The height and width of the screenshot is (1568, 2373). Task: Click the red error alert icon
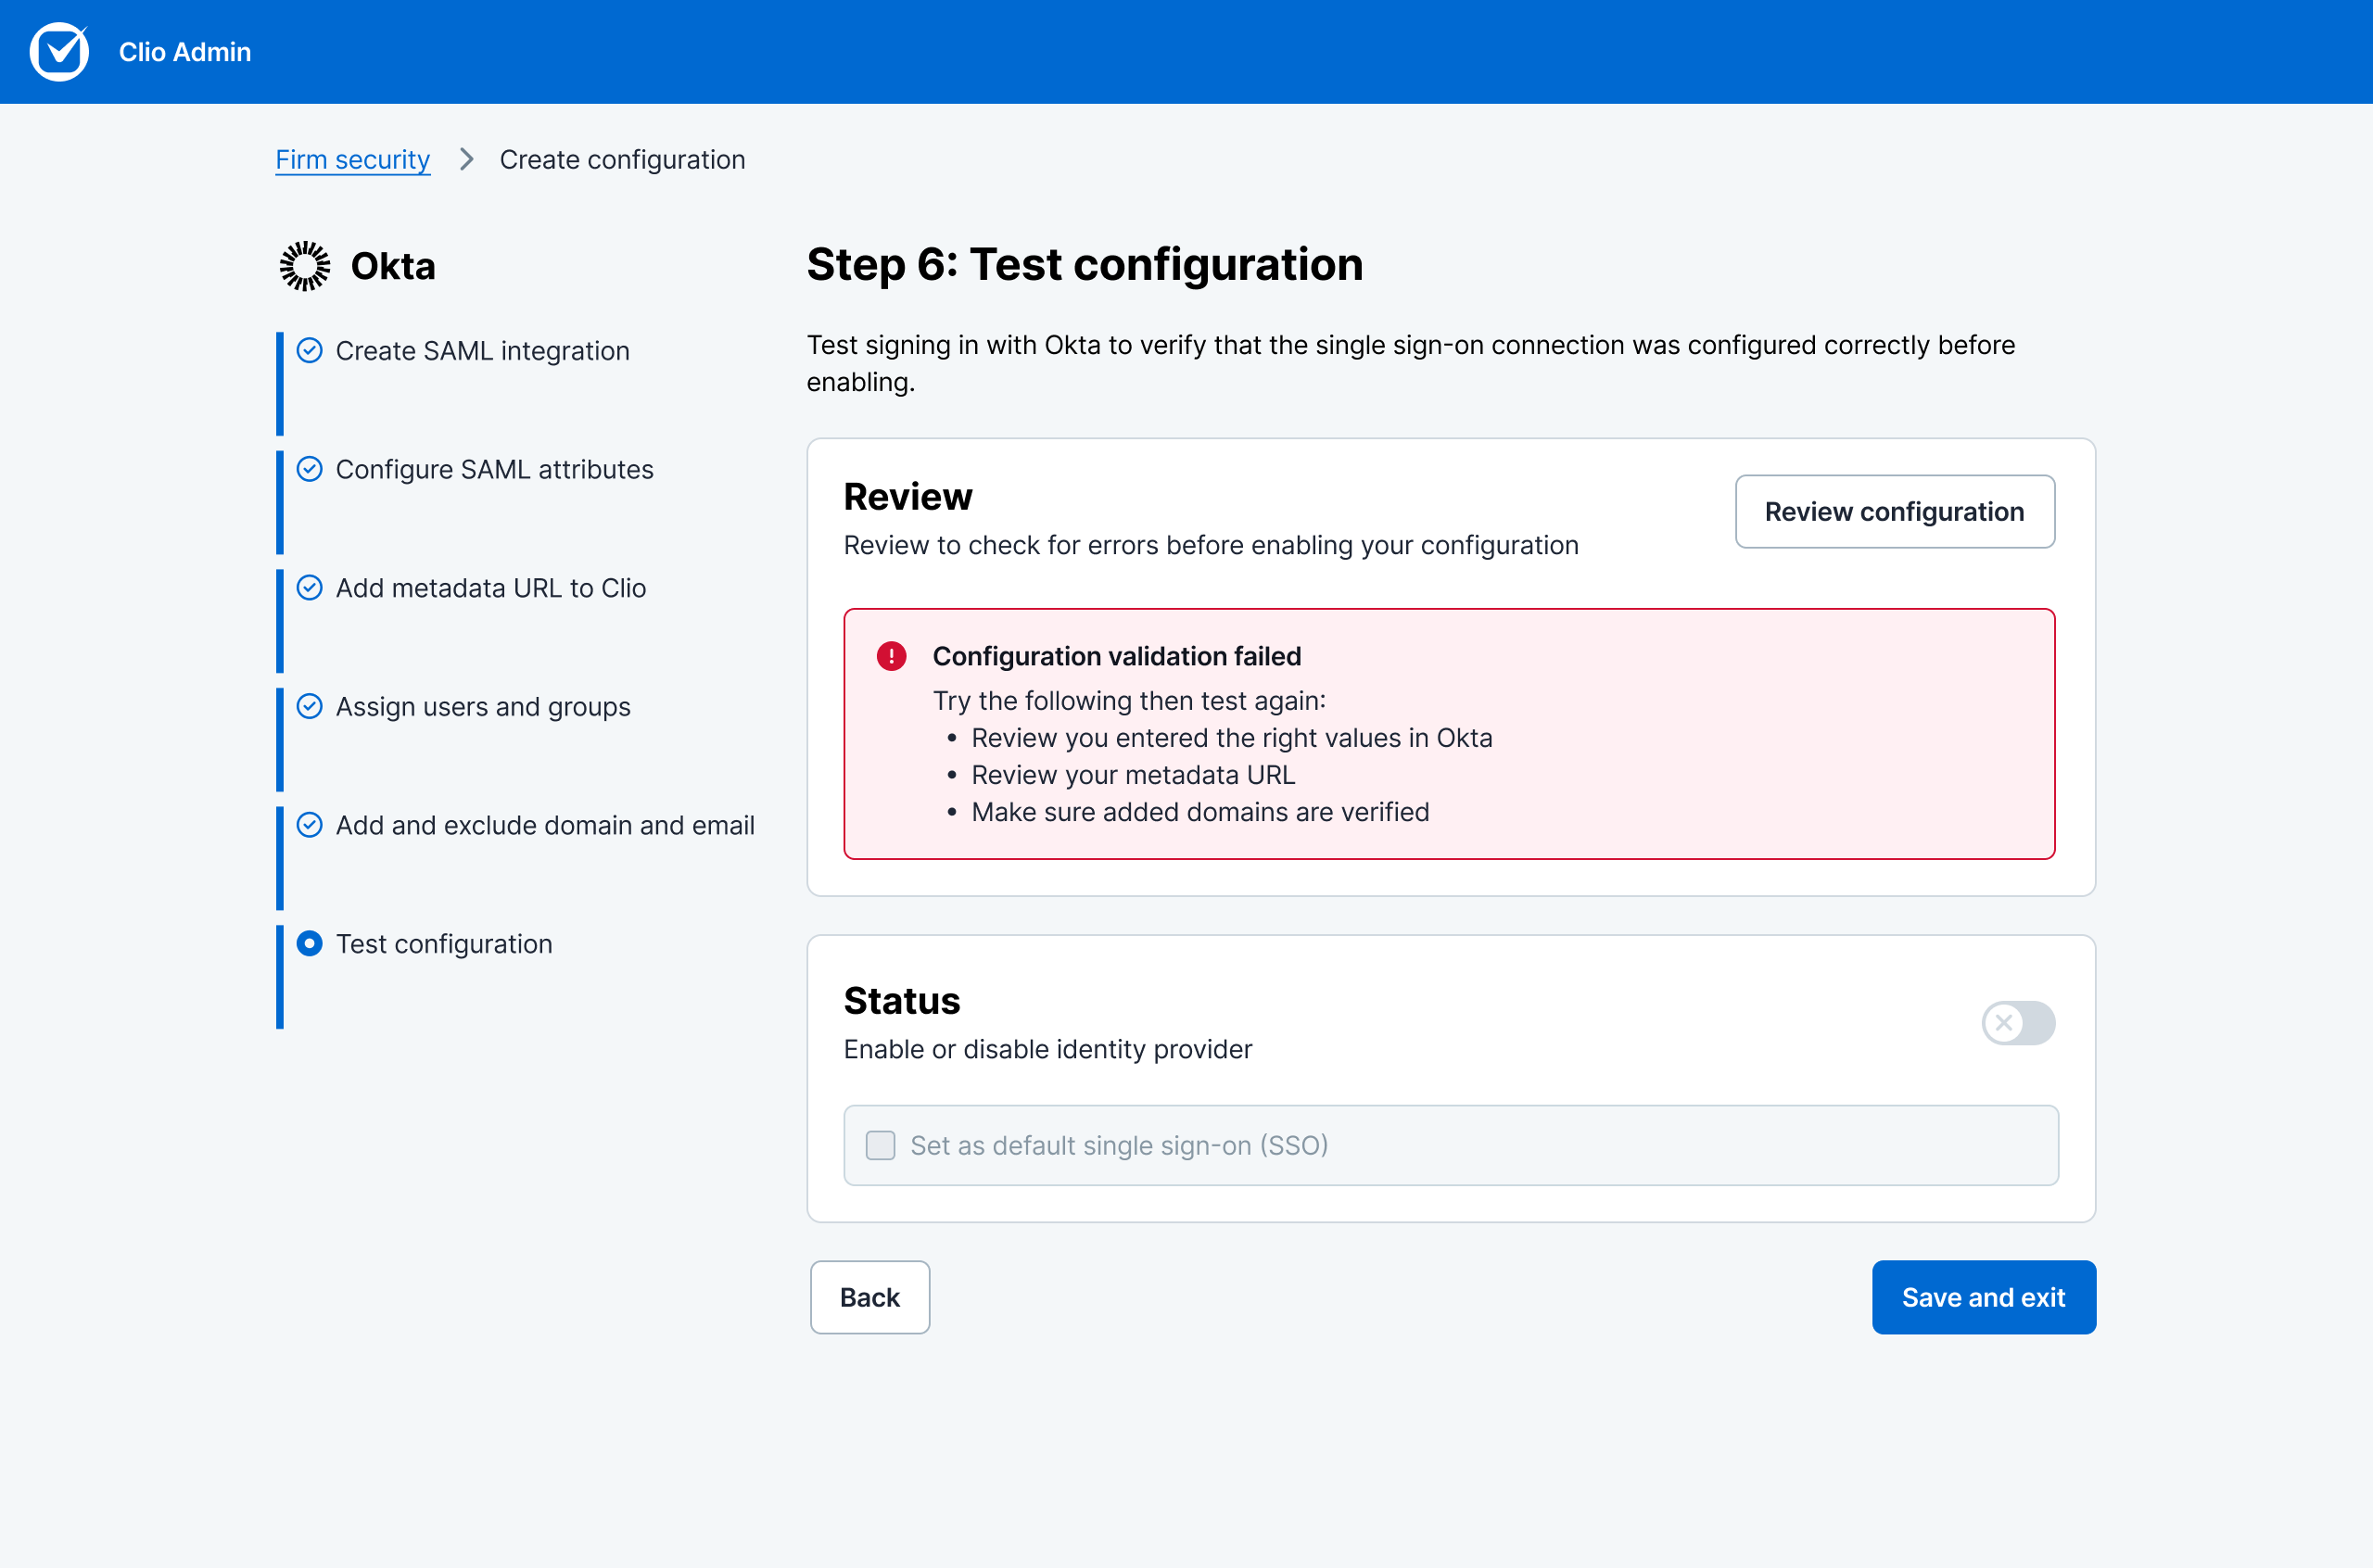(x=891, y=656)
